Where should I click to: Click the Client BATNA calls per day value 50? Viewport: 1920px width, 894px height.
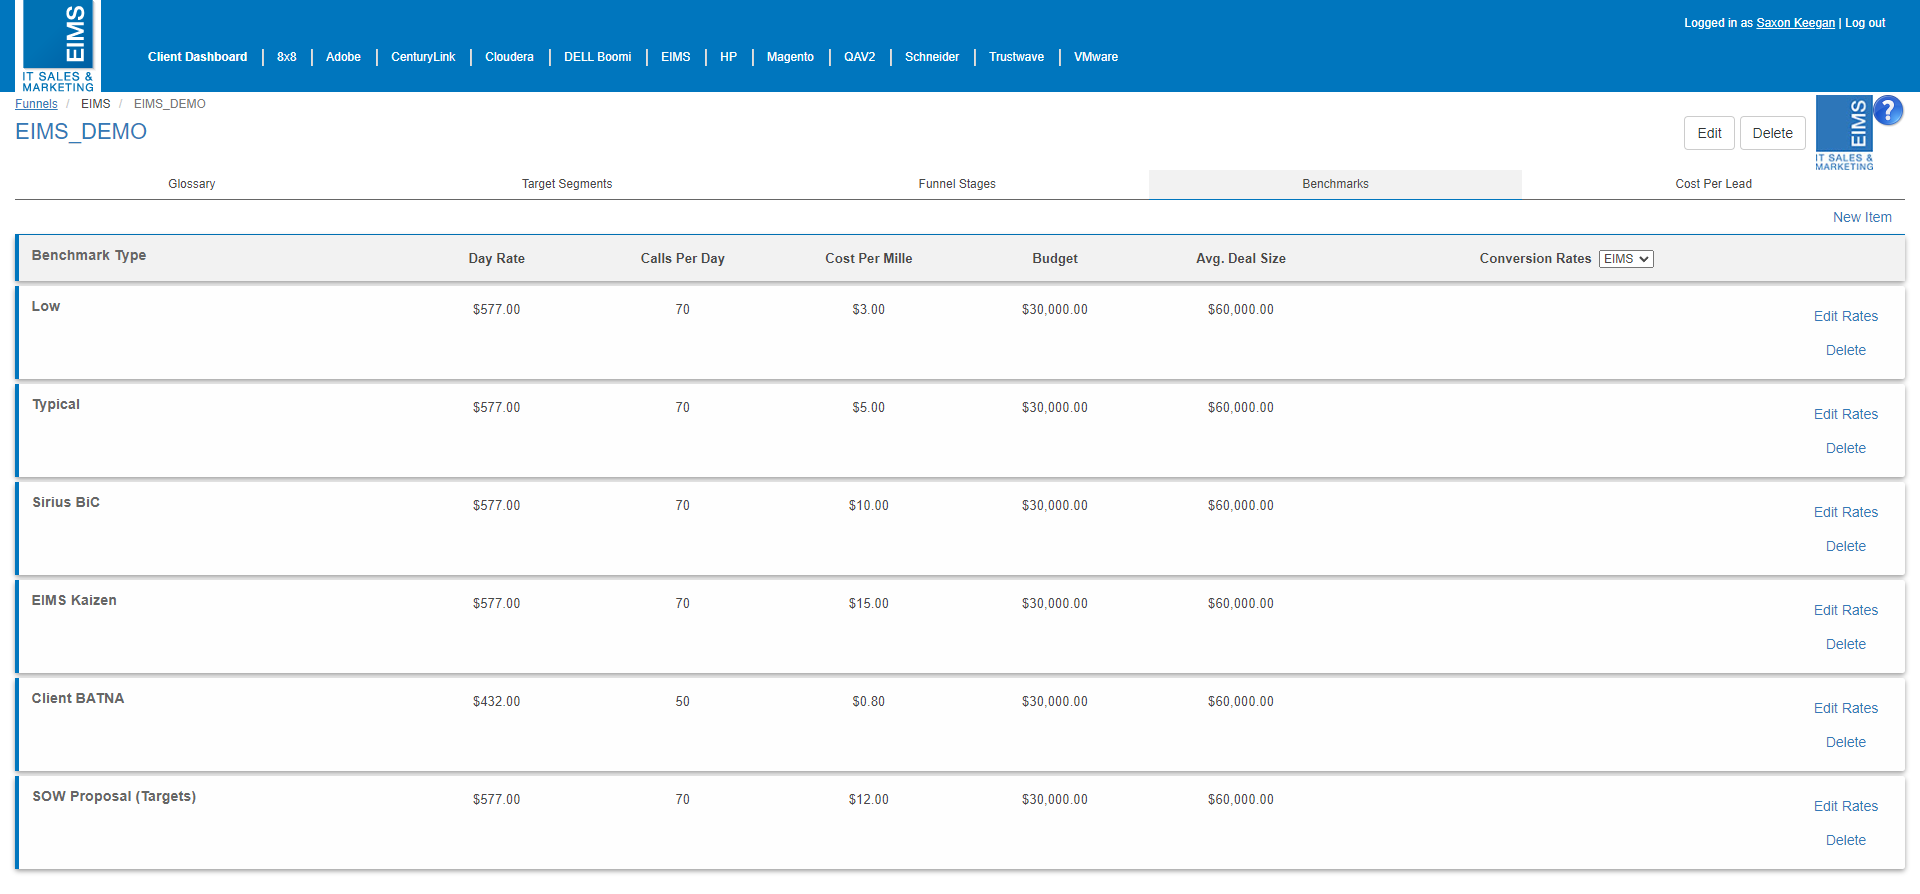(x=682, y=702)
